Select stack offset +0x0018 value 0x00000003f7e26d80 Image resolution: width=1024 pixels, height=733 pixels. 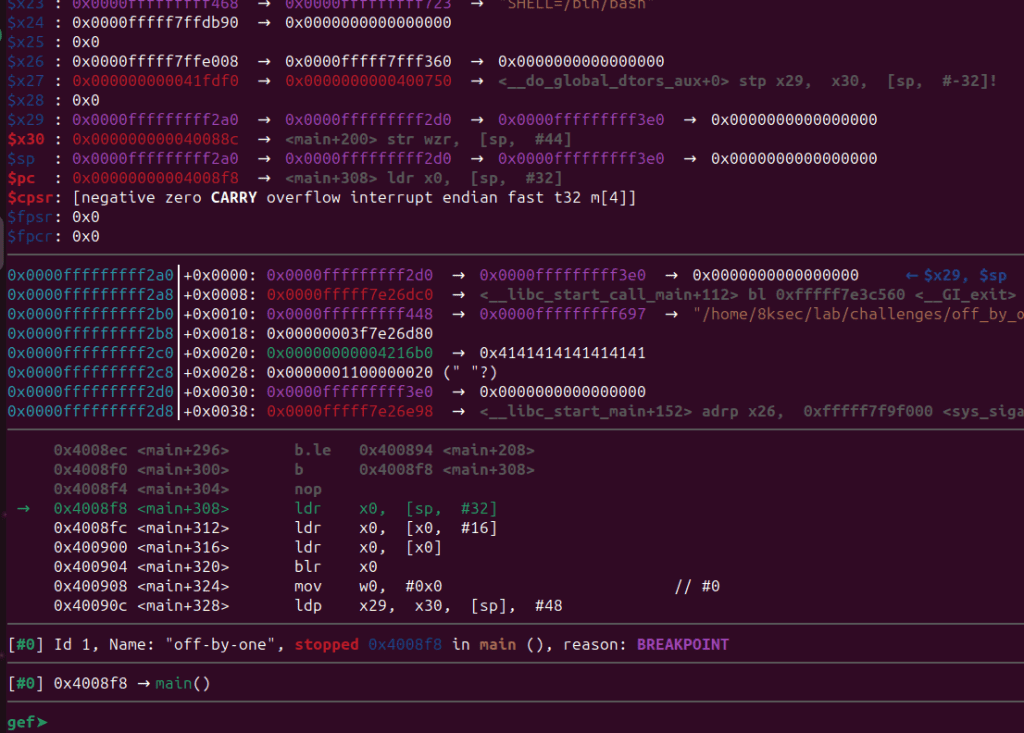[x=349, y=334]
